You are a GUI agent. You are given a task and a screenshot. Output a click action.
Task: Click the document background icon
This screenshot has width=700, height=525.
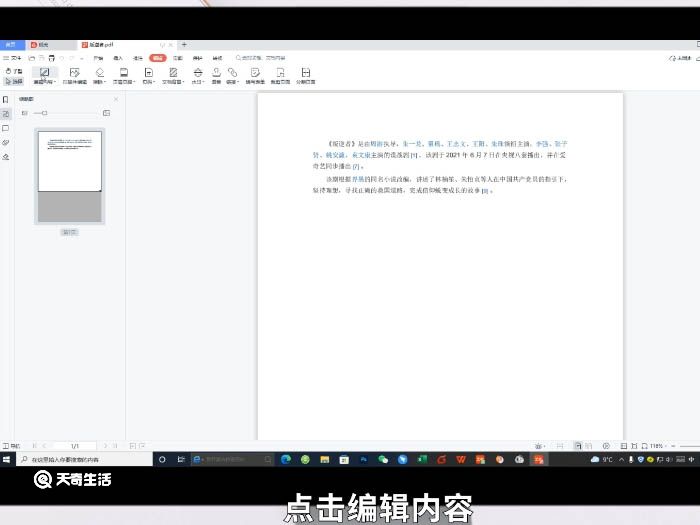tap(173, 72)
